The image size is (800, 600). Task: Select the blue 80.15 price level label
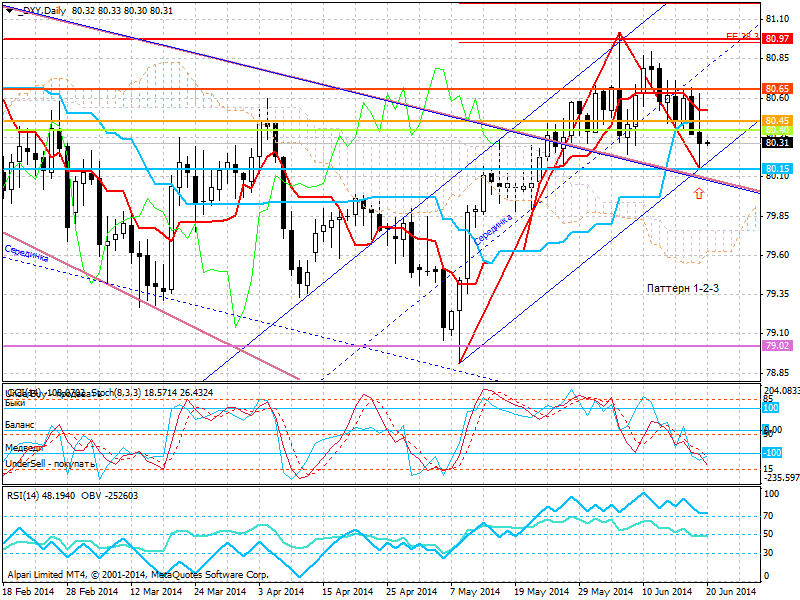click(778, 168)
